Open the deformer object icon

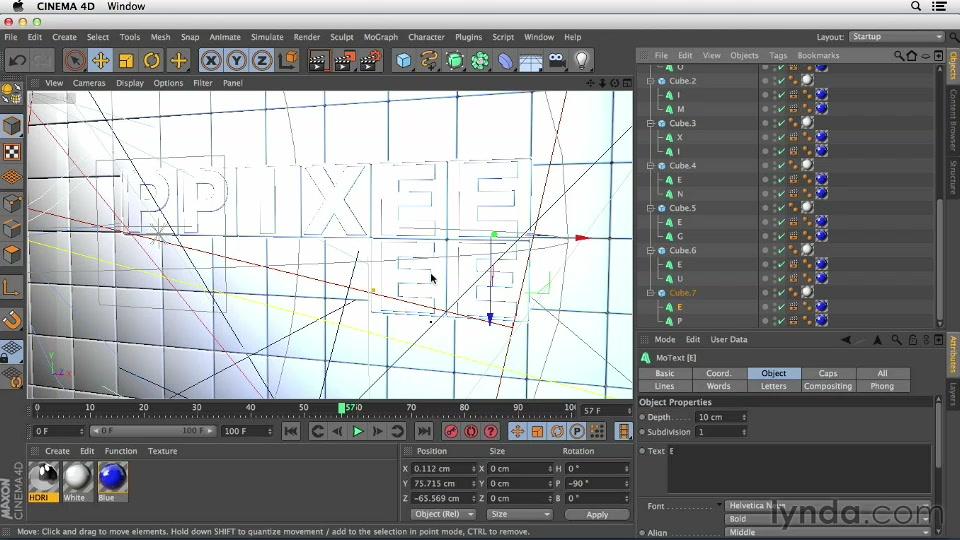505,61
